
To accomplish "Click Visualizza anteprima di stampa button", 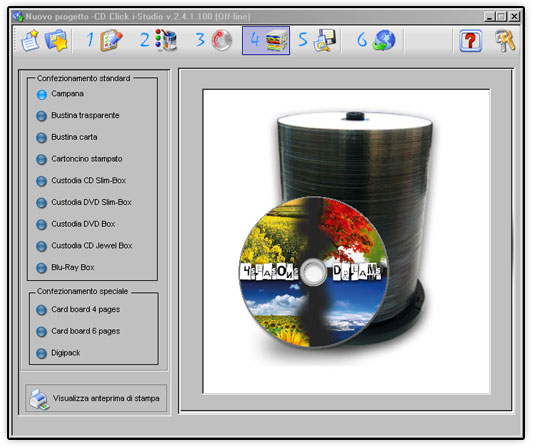I will point(96,399).
